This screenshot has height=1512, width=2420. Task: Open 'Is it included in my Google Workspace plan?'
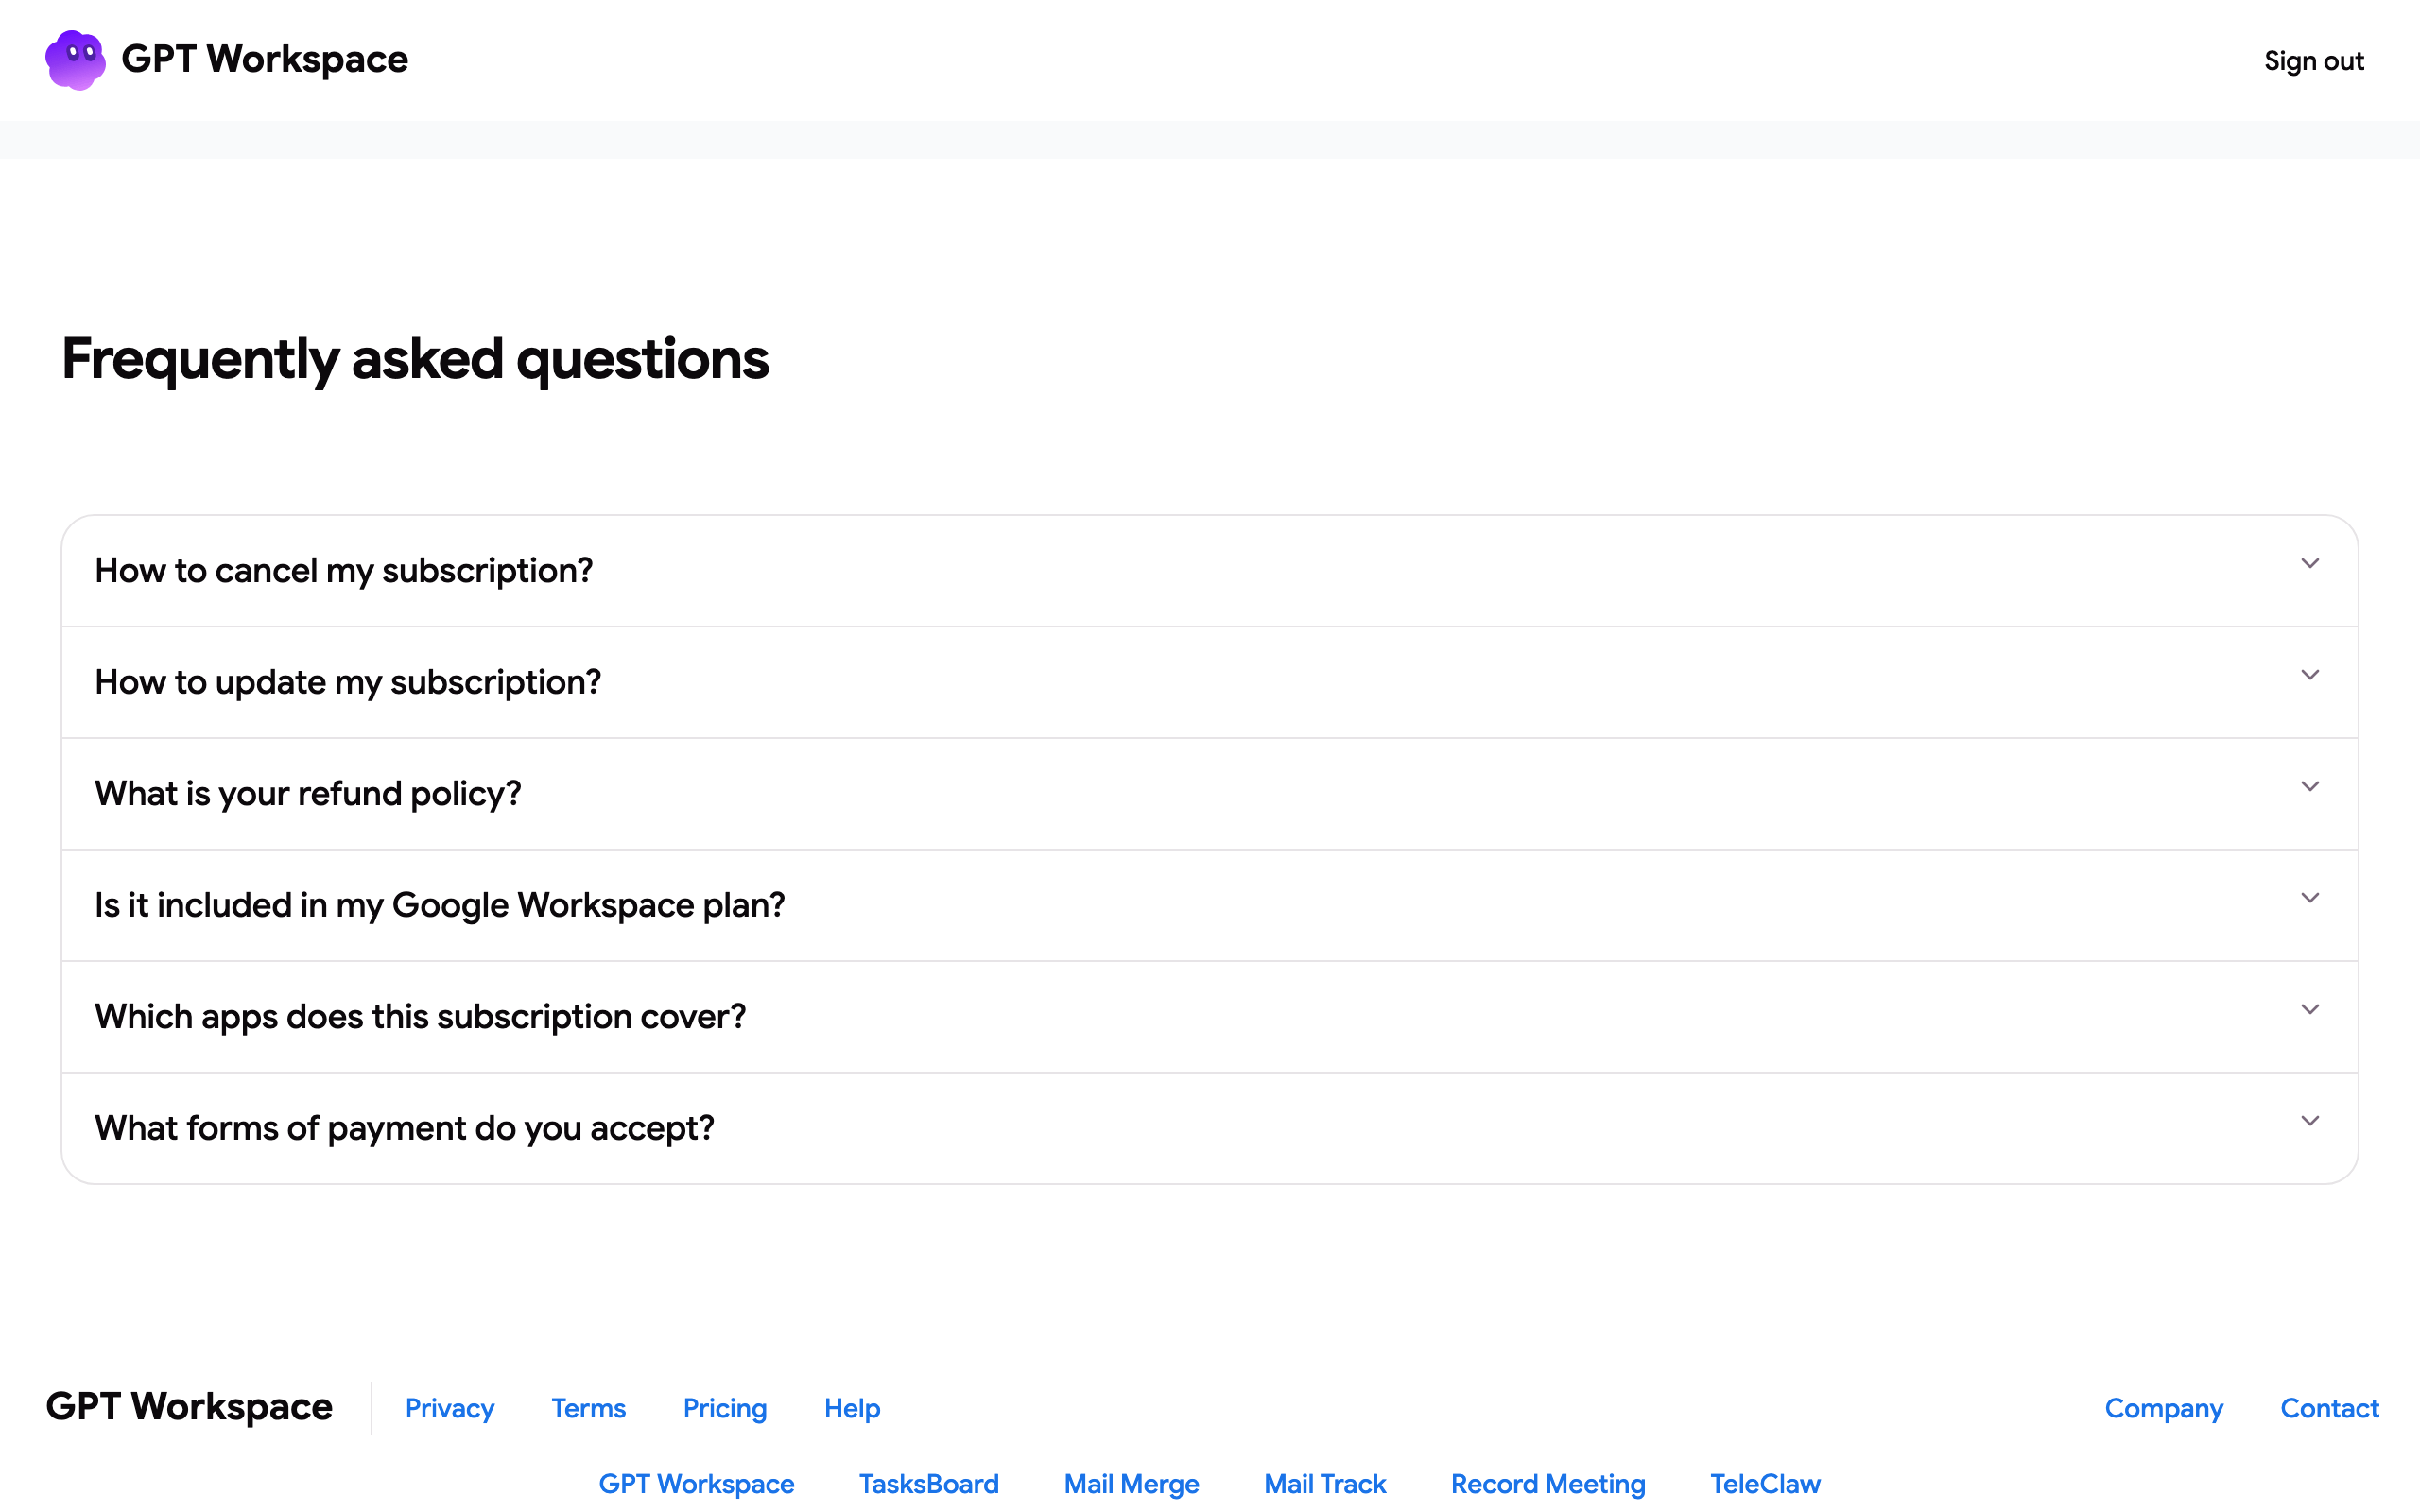pos(1210,906)
